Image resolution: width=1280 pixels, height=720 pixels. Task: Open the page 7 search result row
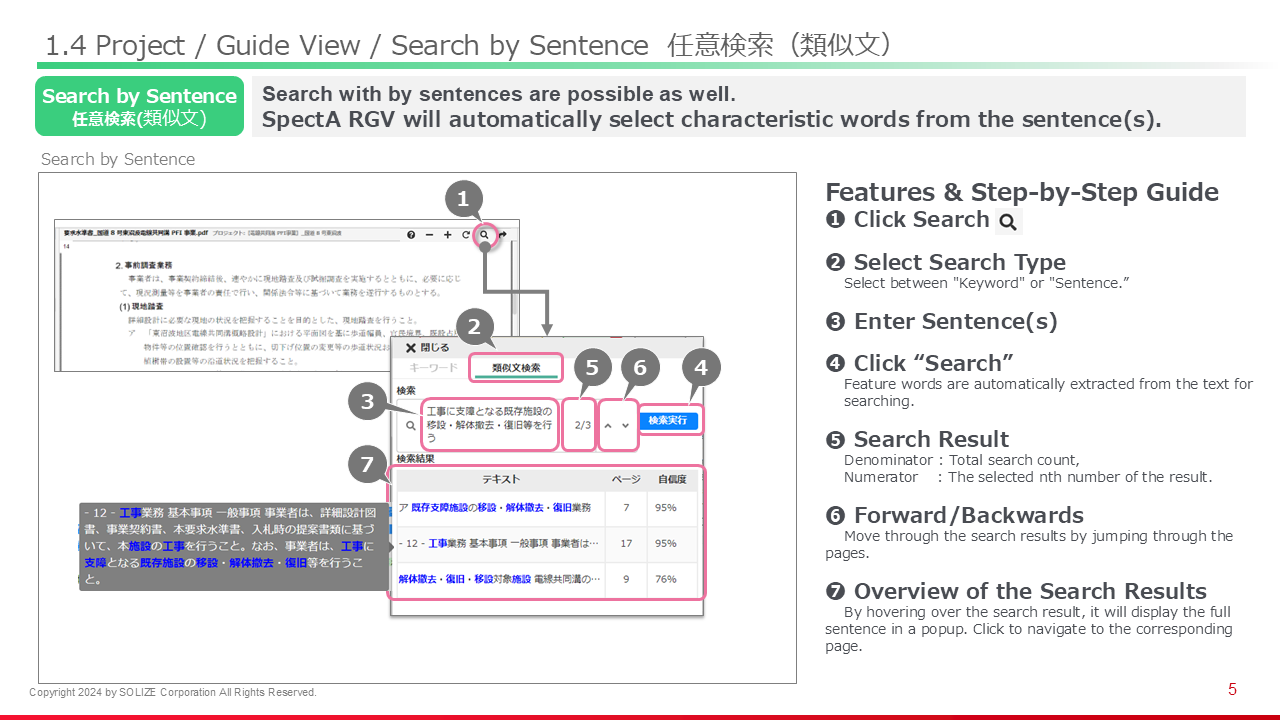pos(548,508)
